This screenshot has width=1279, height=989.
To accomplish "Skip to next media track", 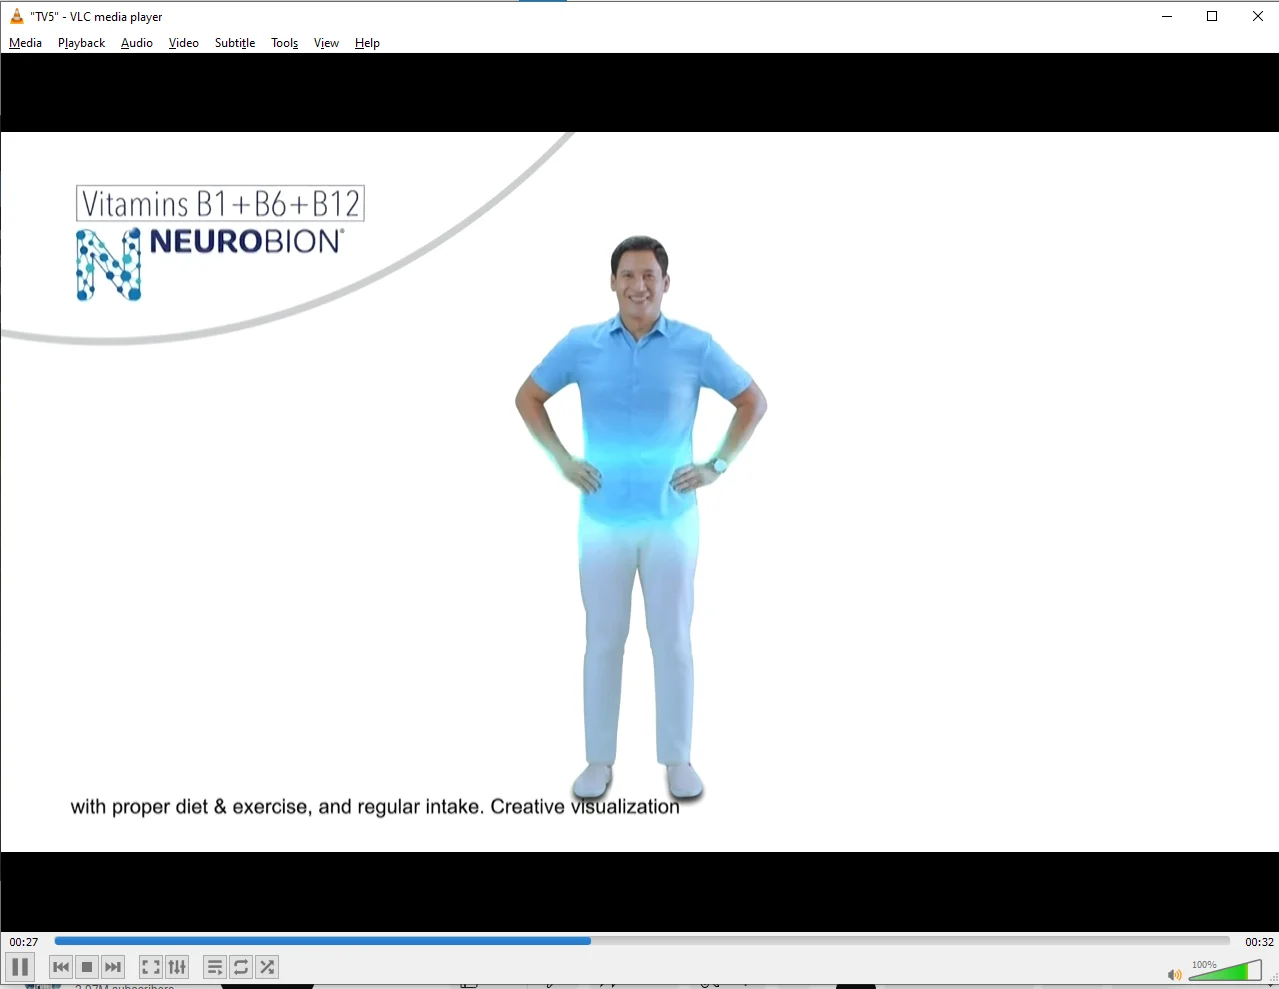I will coord(113,967).
